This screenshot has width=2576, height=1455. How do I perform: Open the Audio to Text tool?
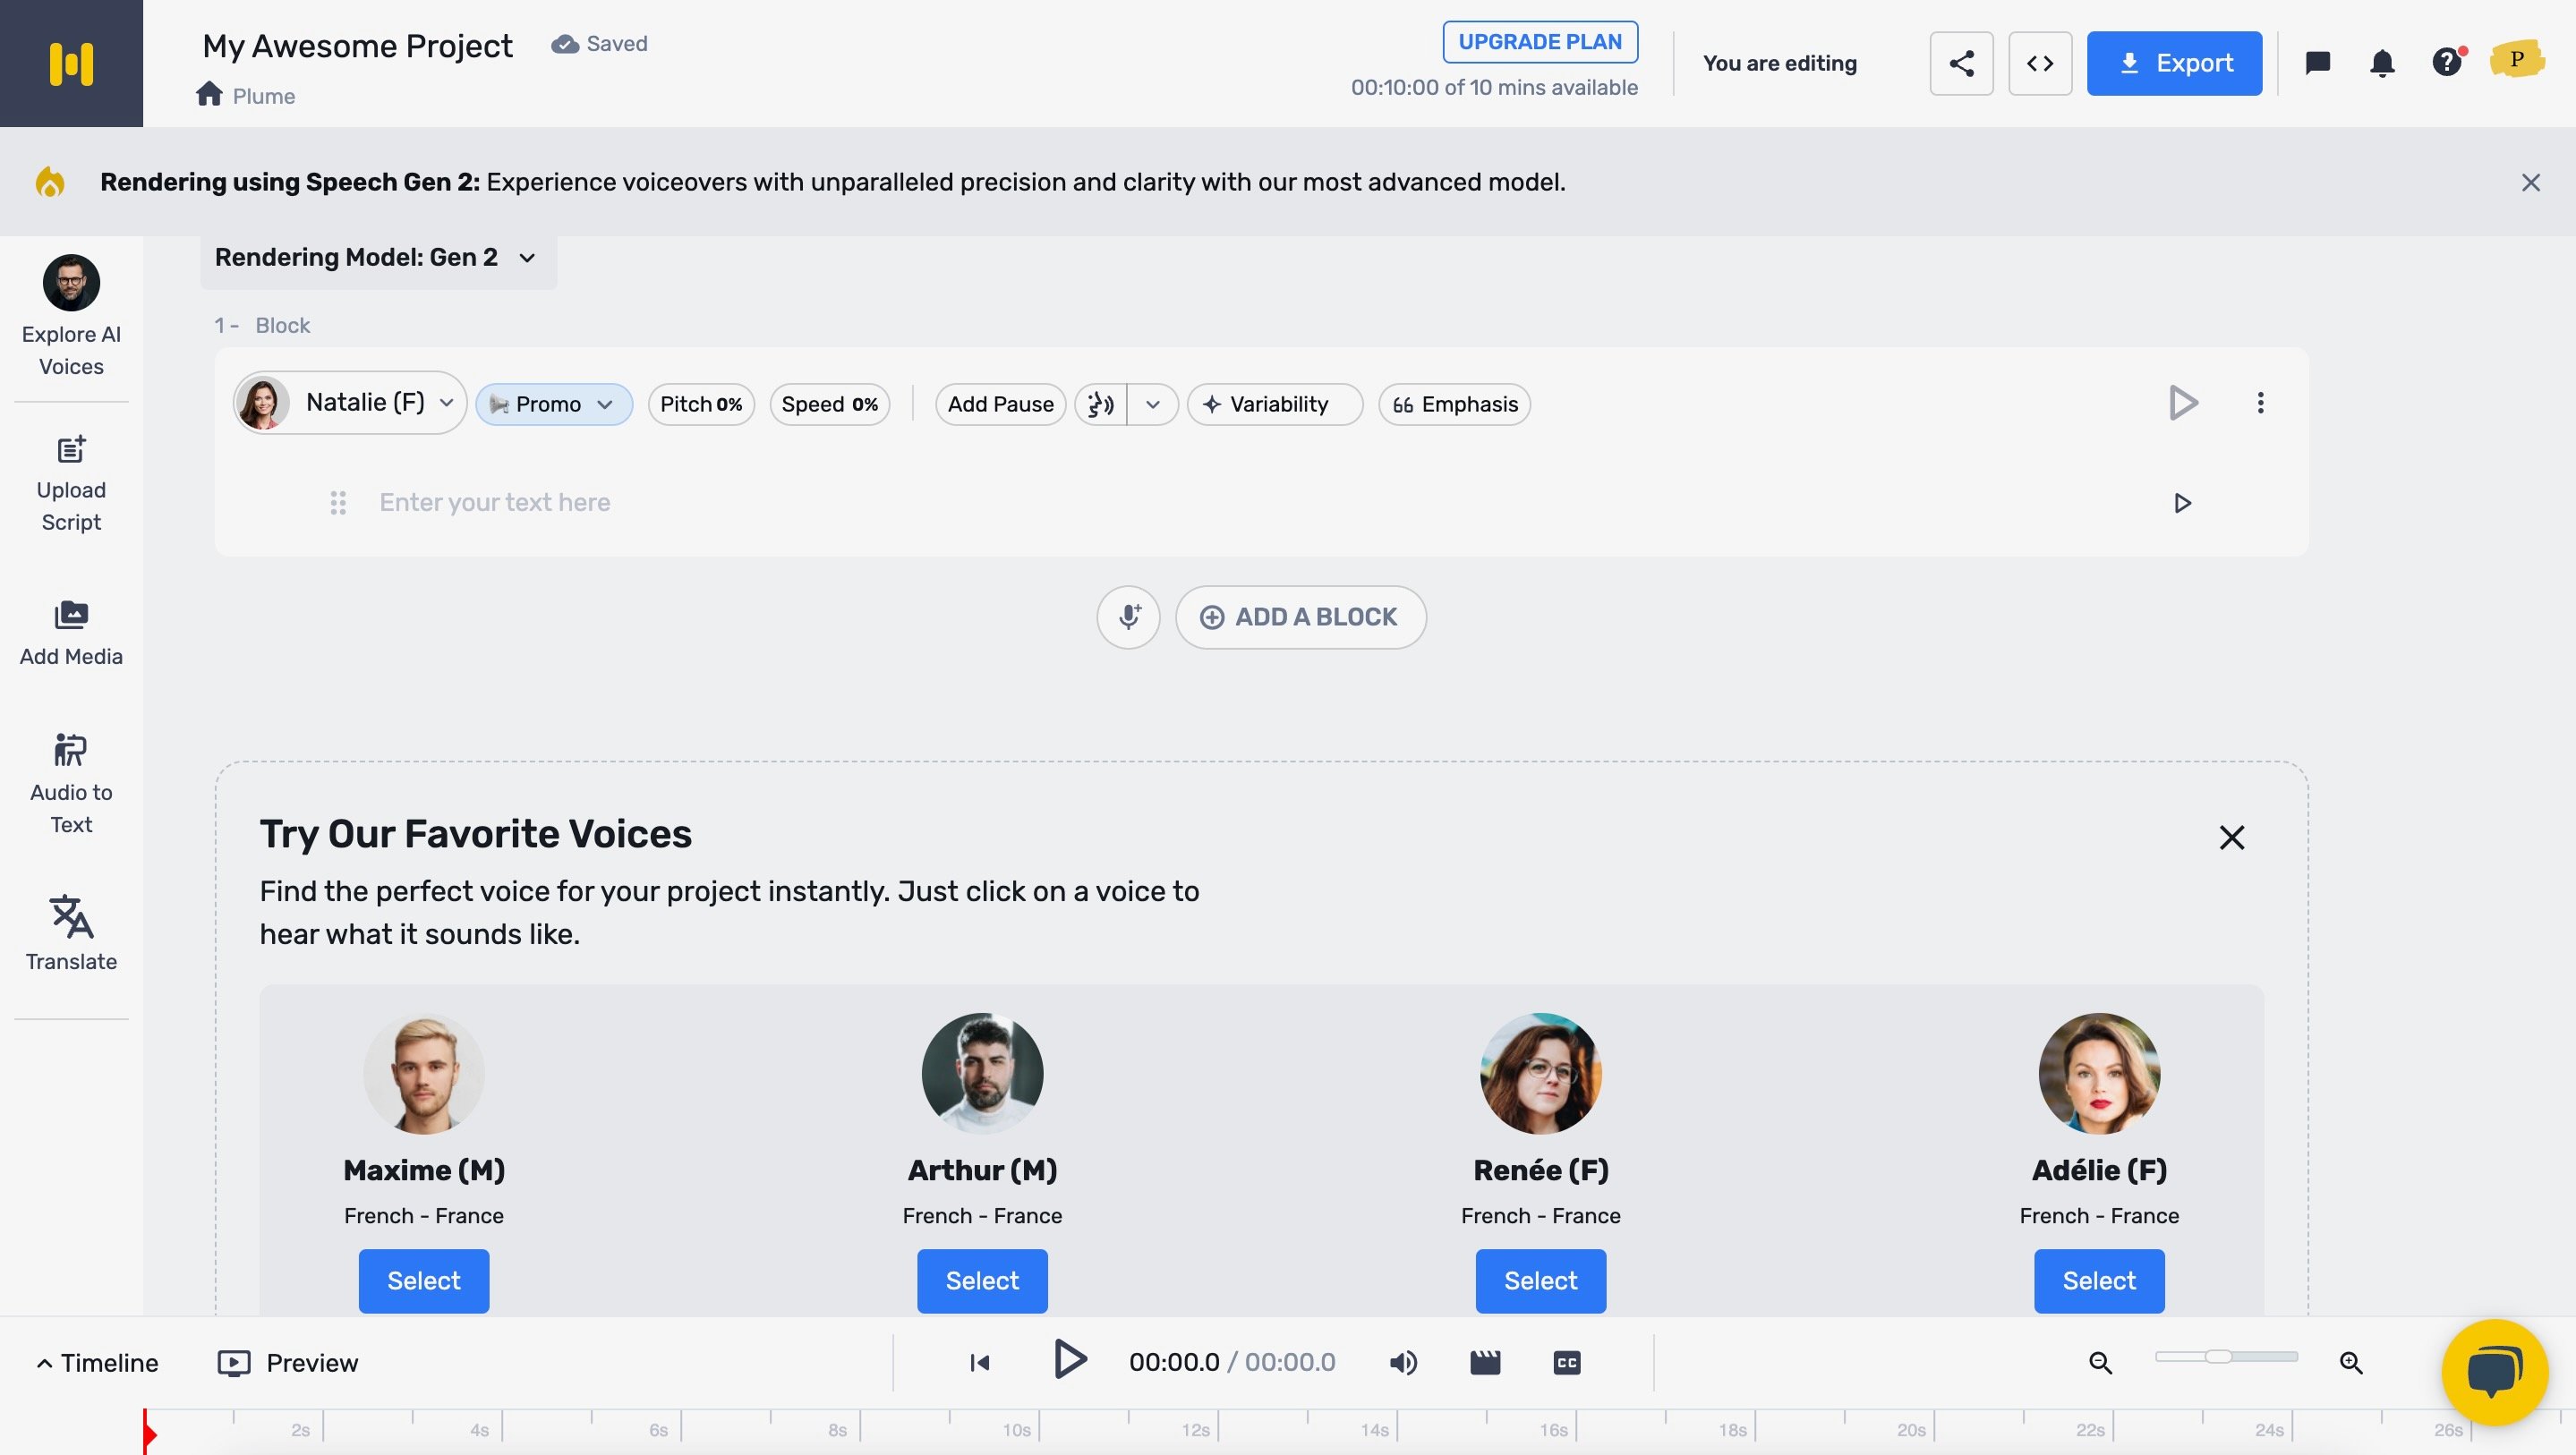pos(71,783)
